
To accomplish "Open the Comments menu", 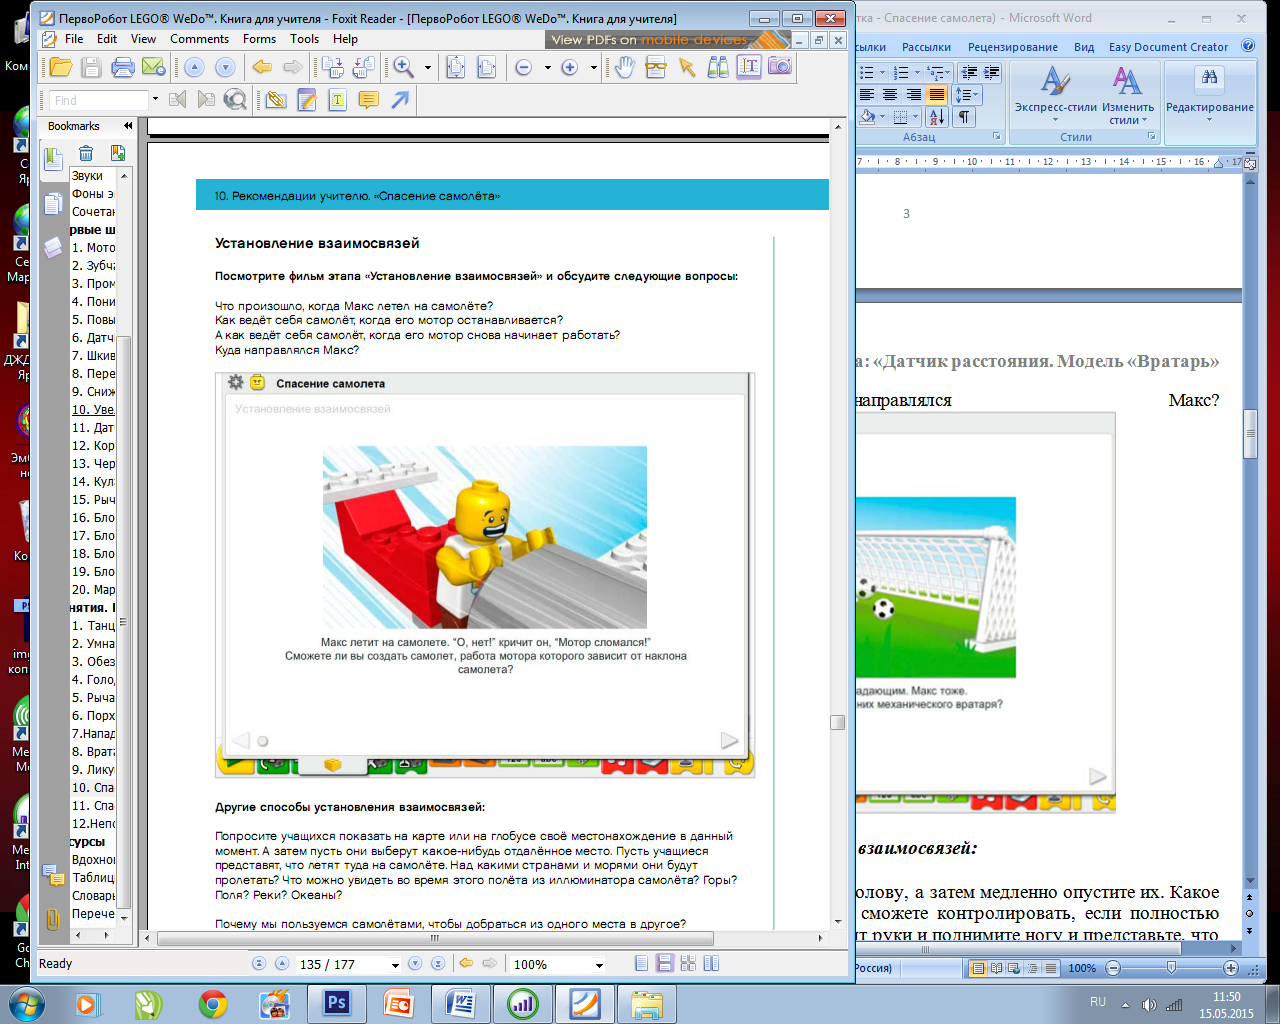I will [x=199, y=39].
